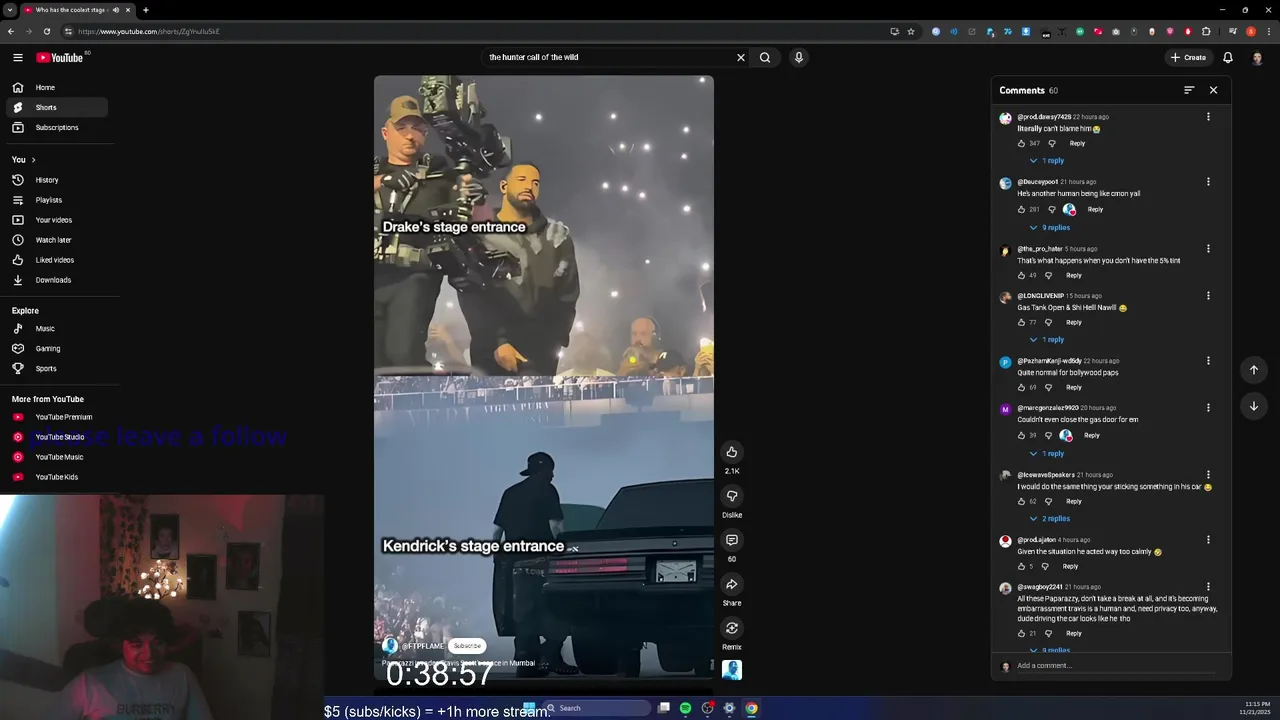
Task: Open Spotify from the taskbar
Action: (685, 708)
